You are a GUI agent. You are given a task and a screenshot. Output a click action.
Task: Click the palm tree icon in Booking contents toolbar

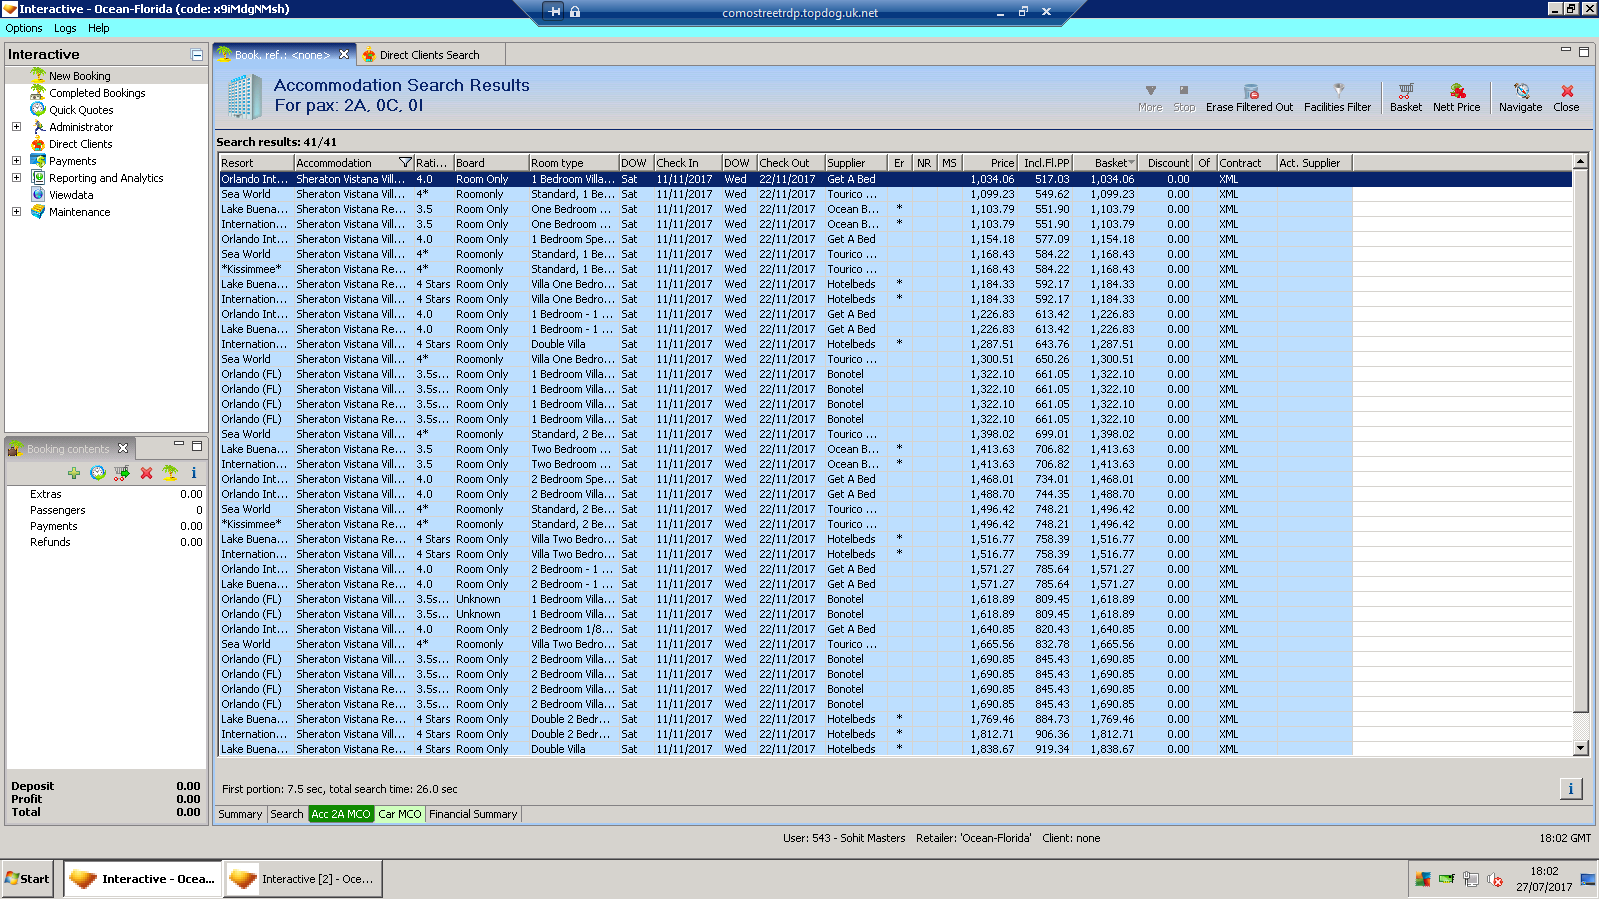tap(170, 473)
